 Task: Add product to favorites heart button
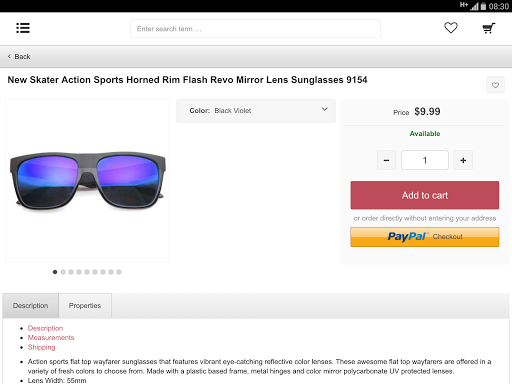tap(495, 85)
